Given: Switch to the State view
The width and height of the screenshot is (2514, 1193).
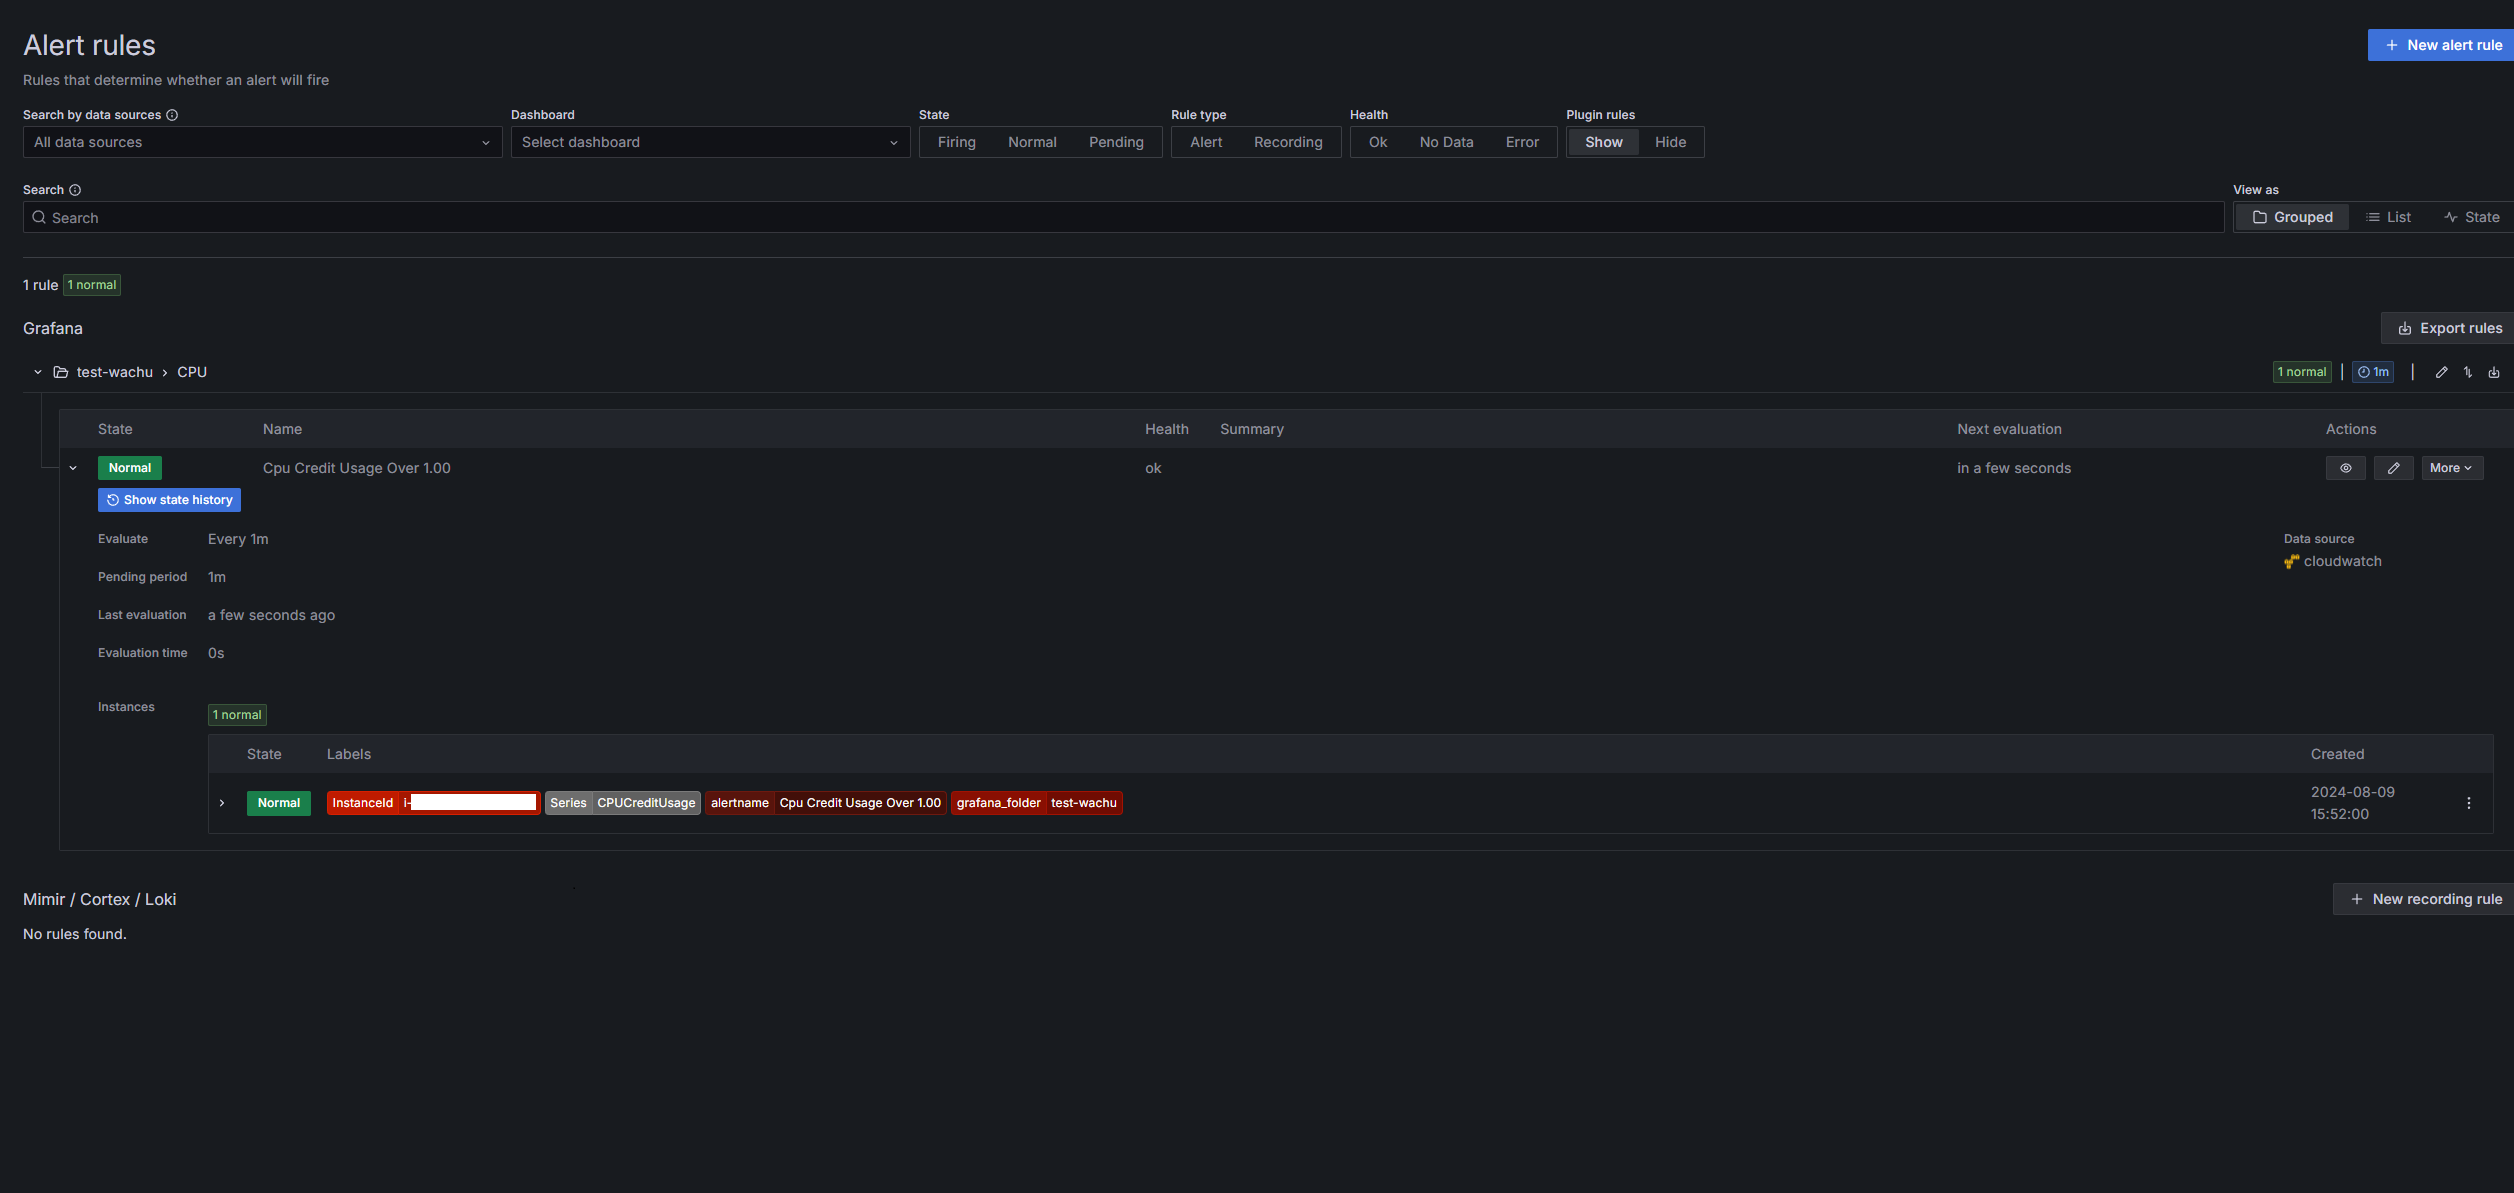Looking at the screenshot, I should tap(2471, 217).
